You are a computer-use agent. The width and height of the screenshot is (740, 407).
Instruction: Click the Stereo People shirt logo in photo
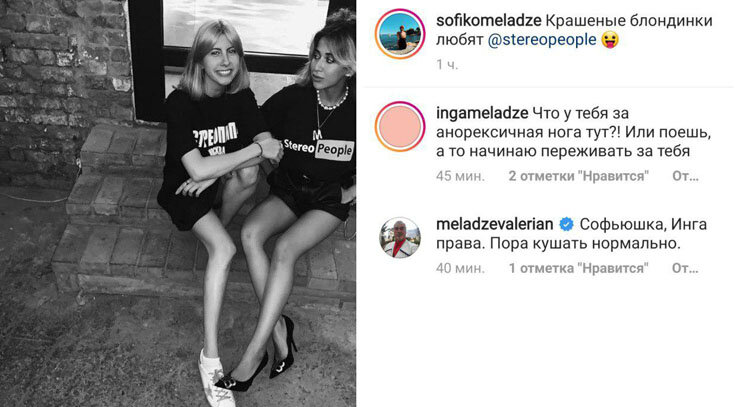(318, 149)
